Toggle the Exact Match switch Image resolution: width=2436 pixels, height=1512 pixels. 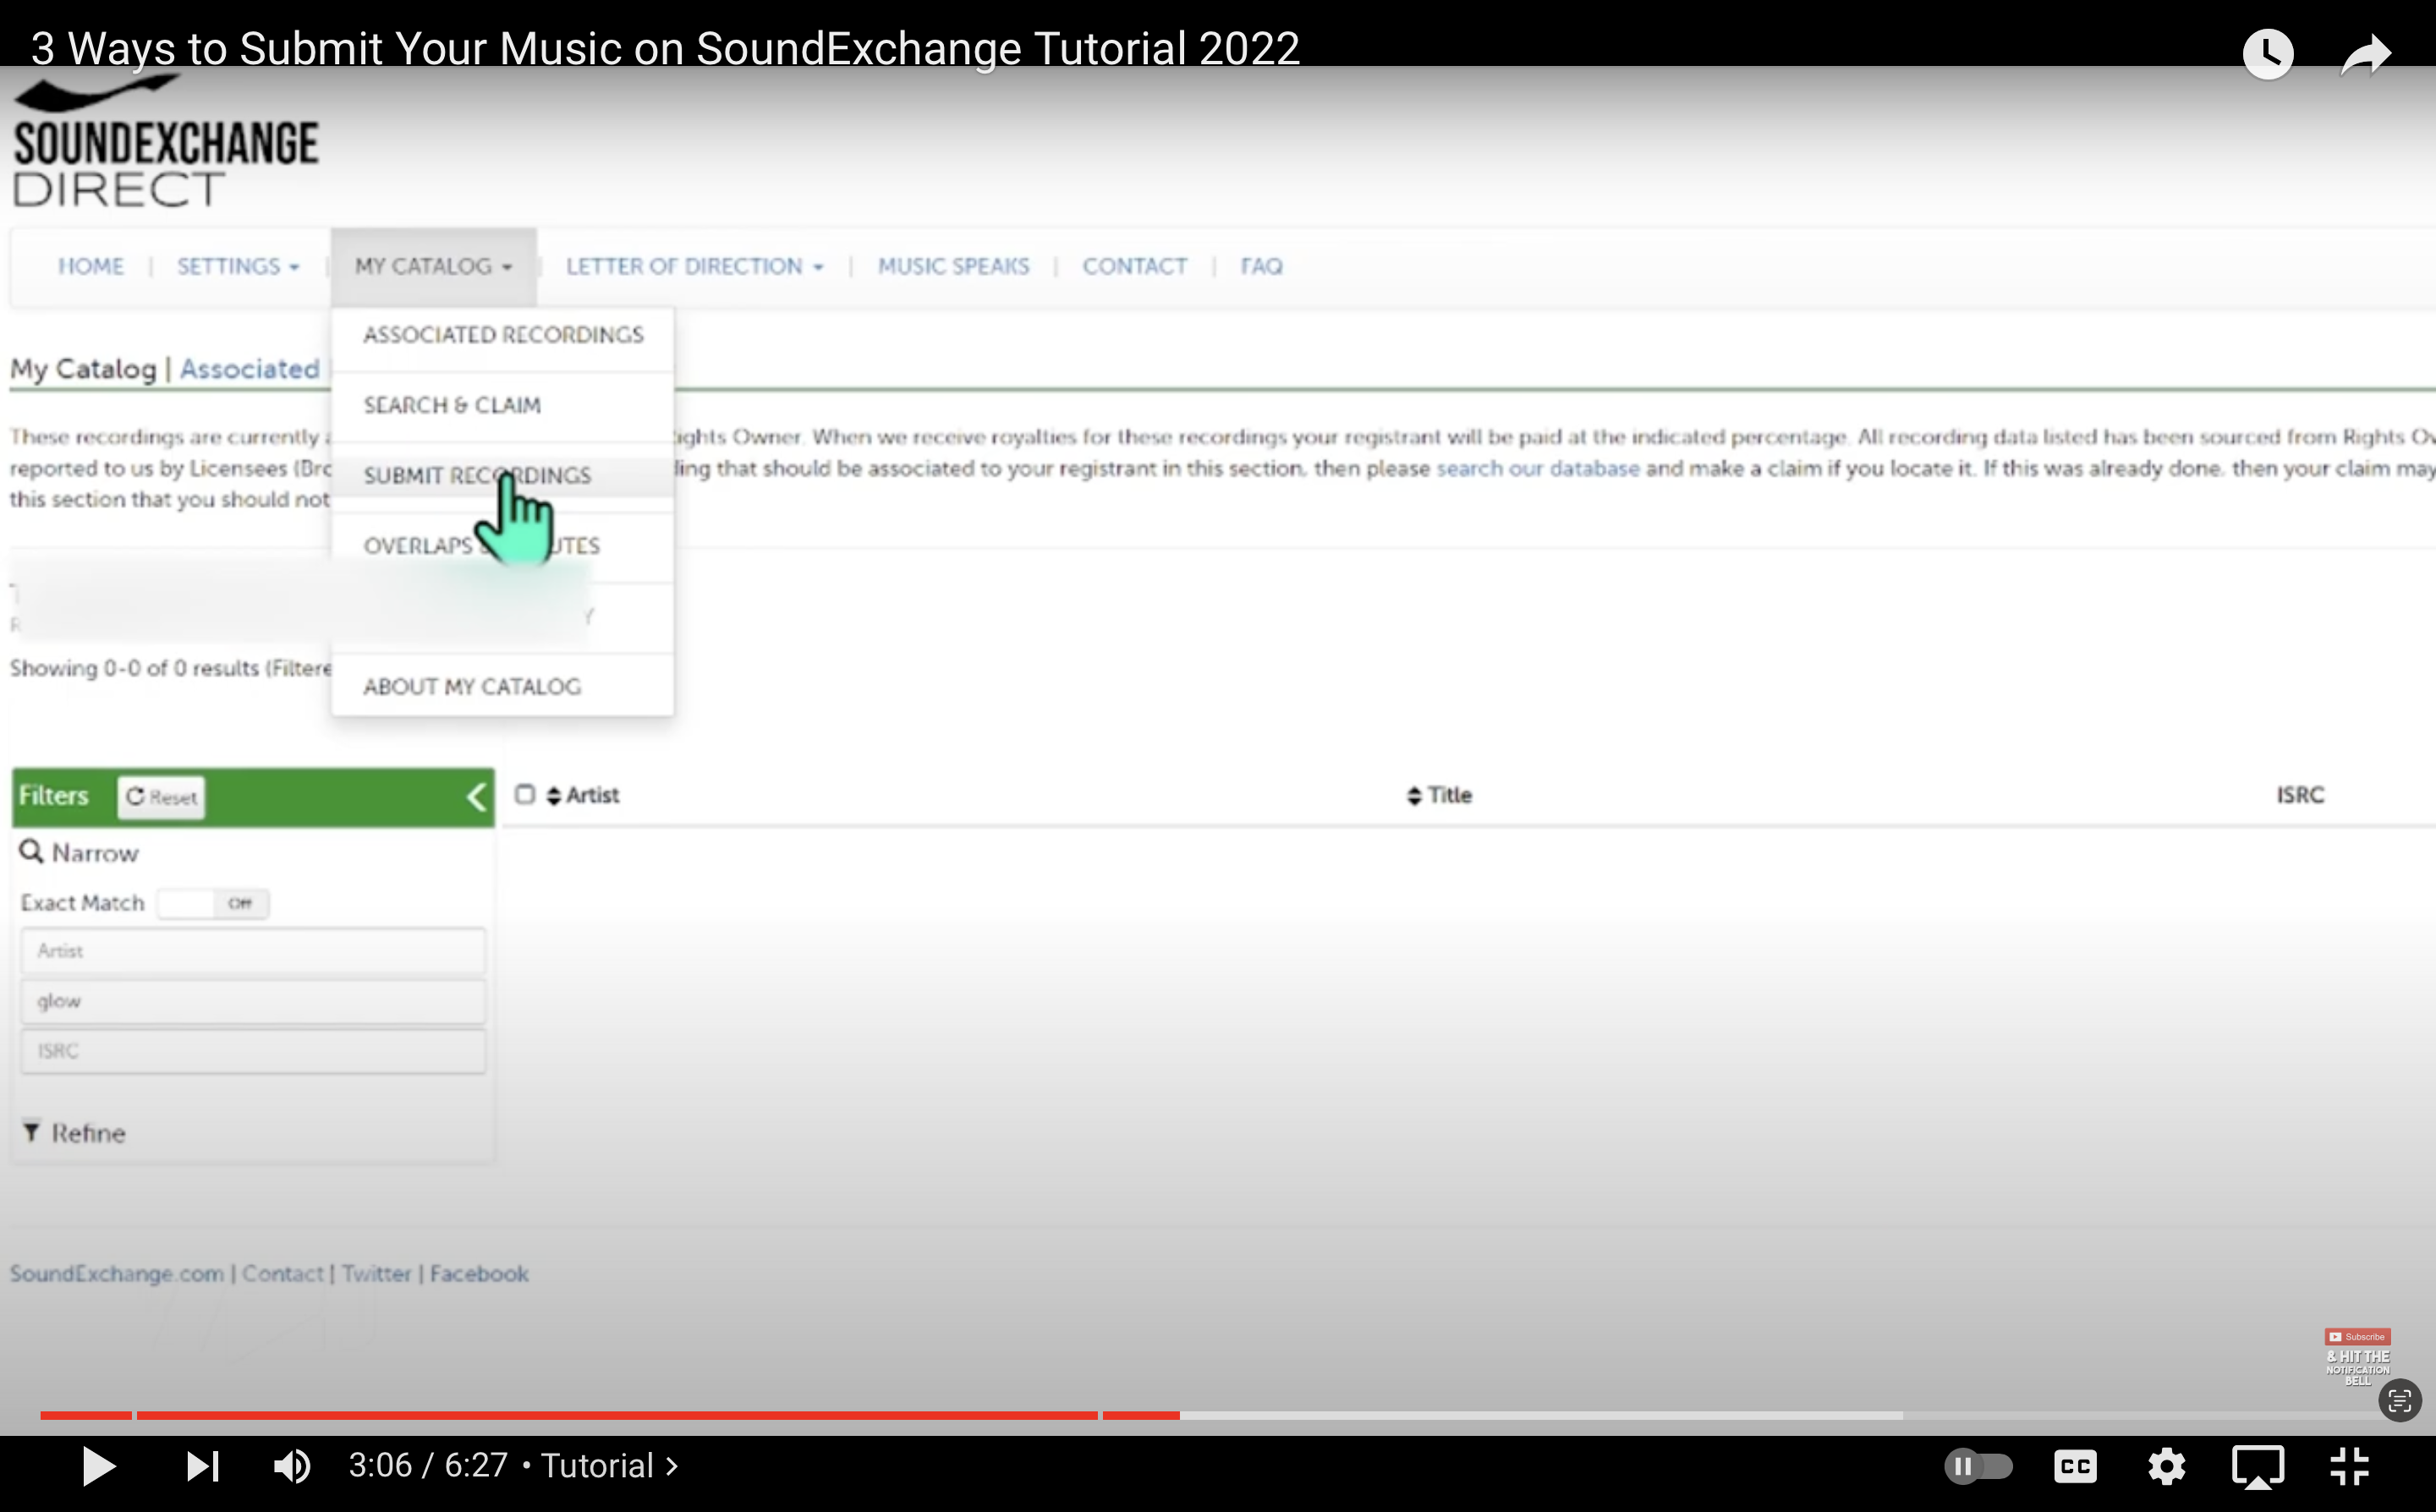(x=212, y=903)
